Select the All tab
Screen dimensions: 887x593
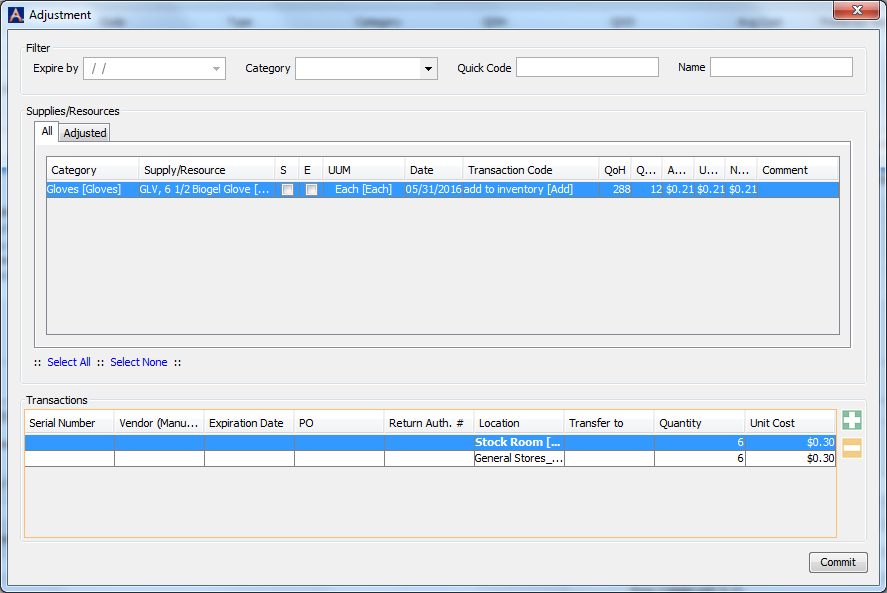tap(46, 132)
